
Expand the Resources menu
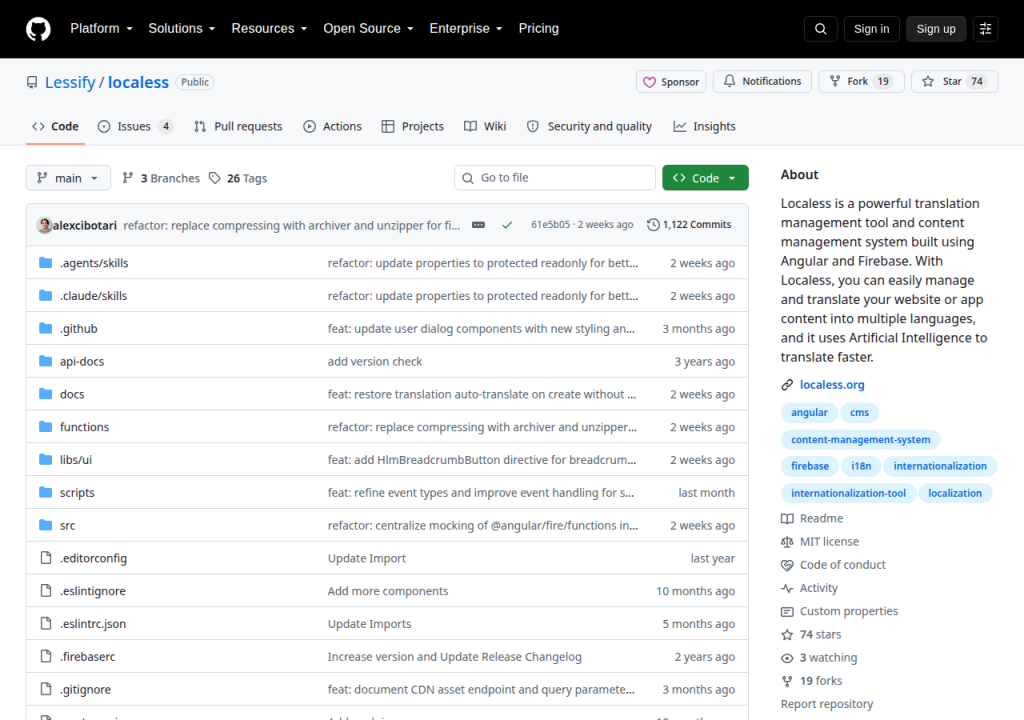point(269,29)
